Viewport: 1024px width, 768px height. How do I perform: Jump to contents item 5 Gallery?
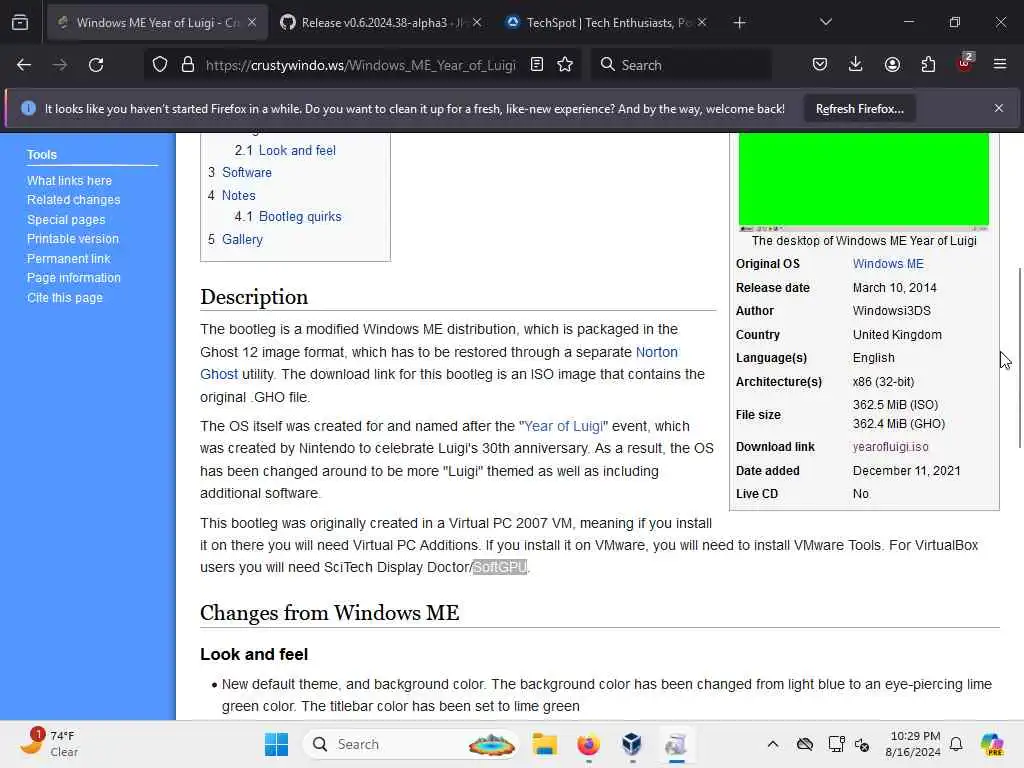(235, 240)
